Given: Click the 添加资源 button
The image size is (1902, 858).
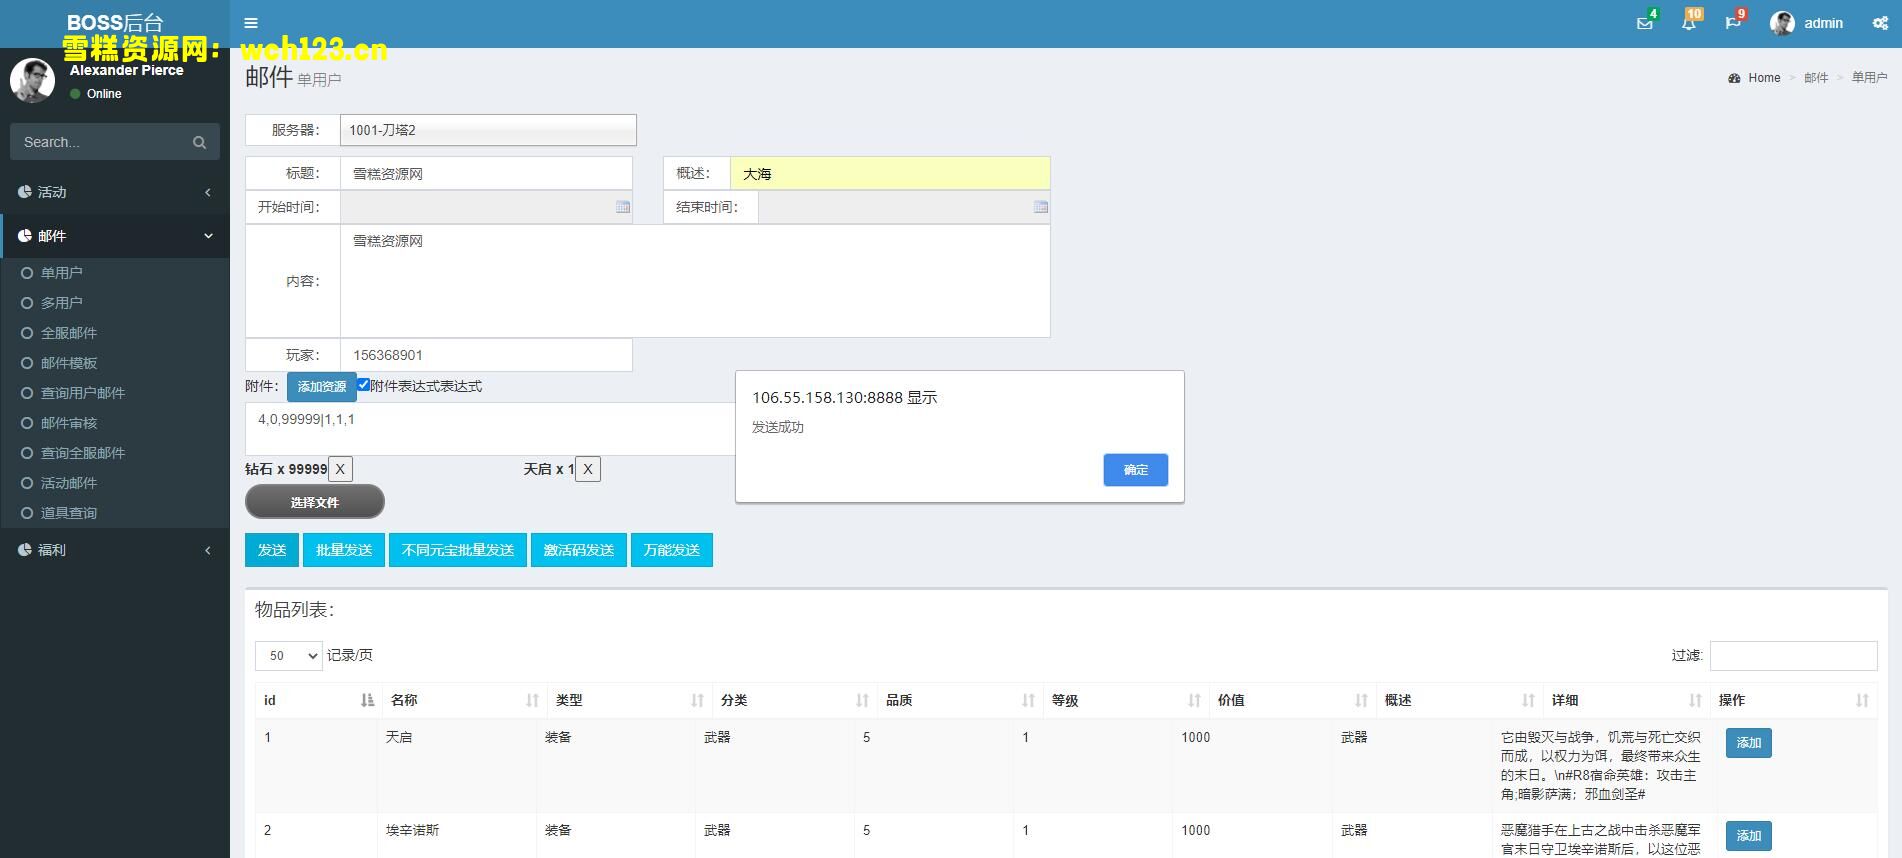Looking at the screenshot, I should pyautogui.click(x=321, y=387).
